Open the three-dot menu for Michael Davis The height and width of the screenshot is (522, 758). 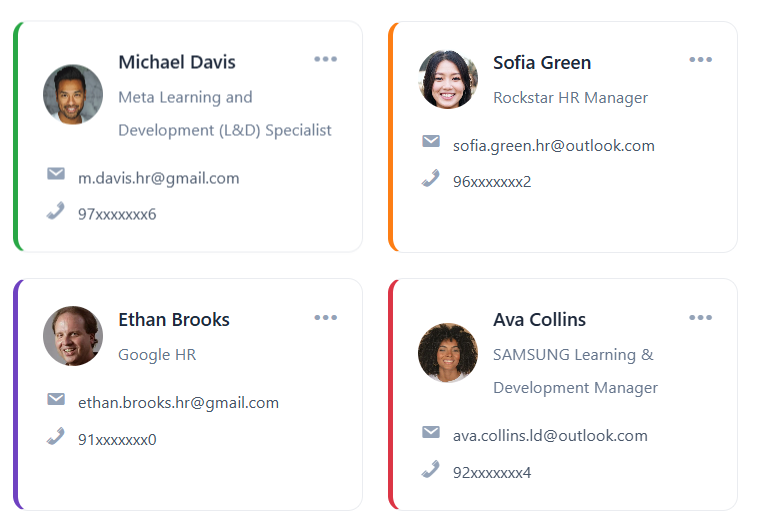click(325, 60)
